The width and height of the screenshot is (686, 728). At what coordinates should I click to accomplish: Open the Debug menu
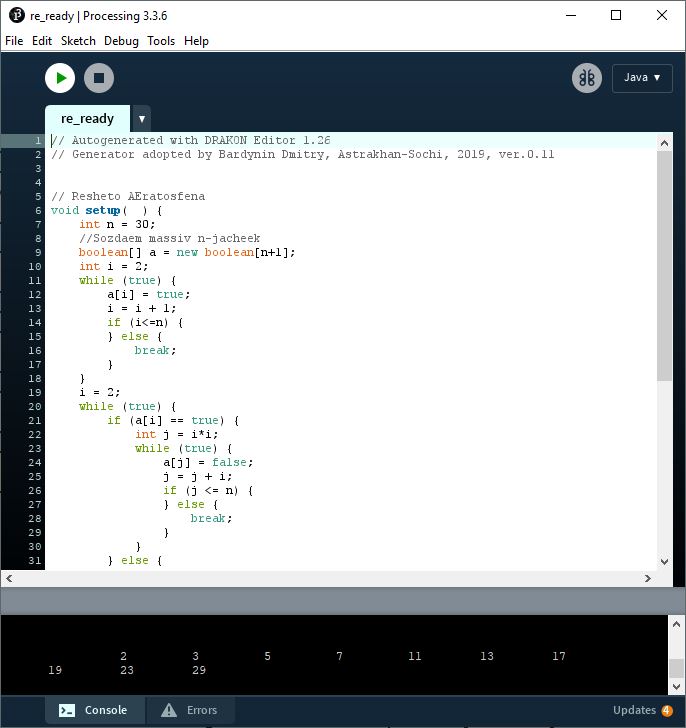pyautogui.click(x=121, y=41)
